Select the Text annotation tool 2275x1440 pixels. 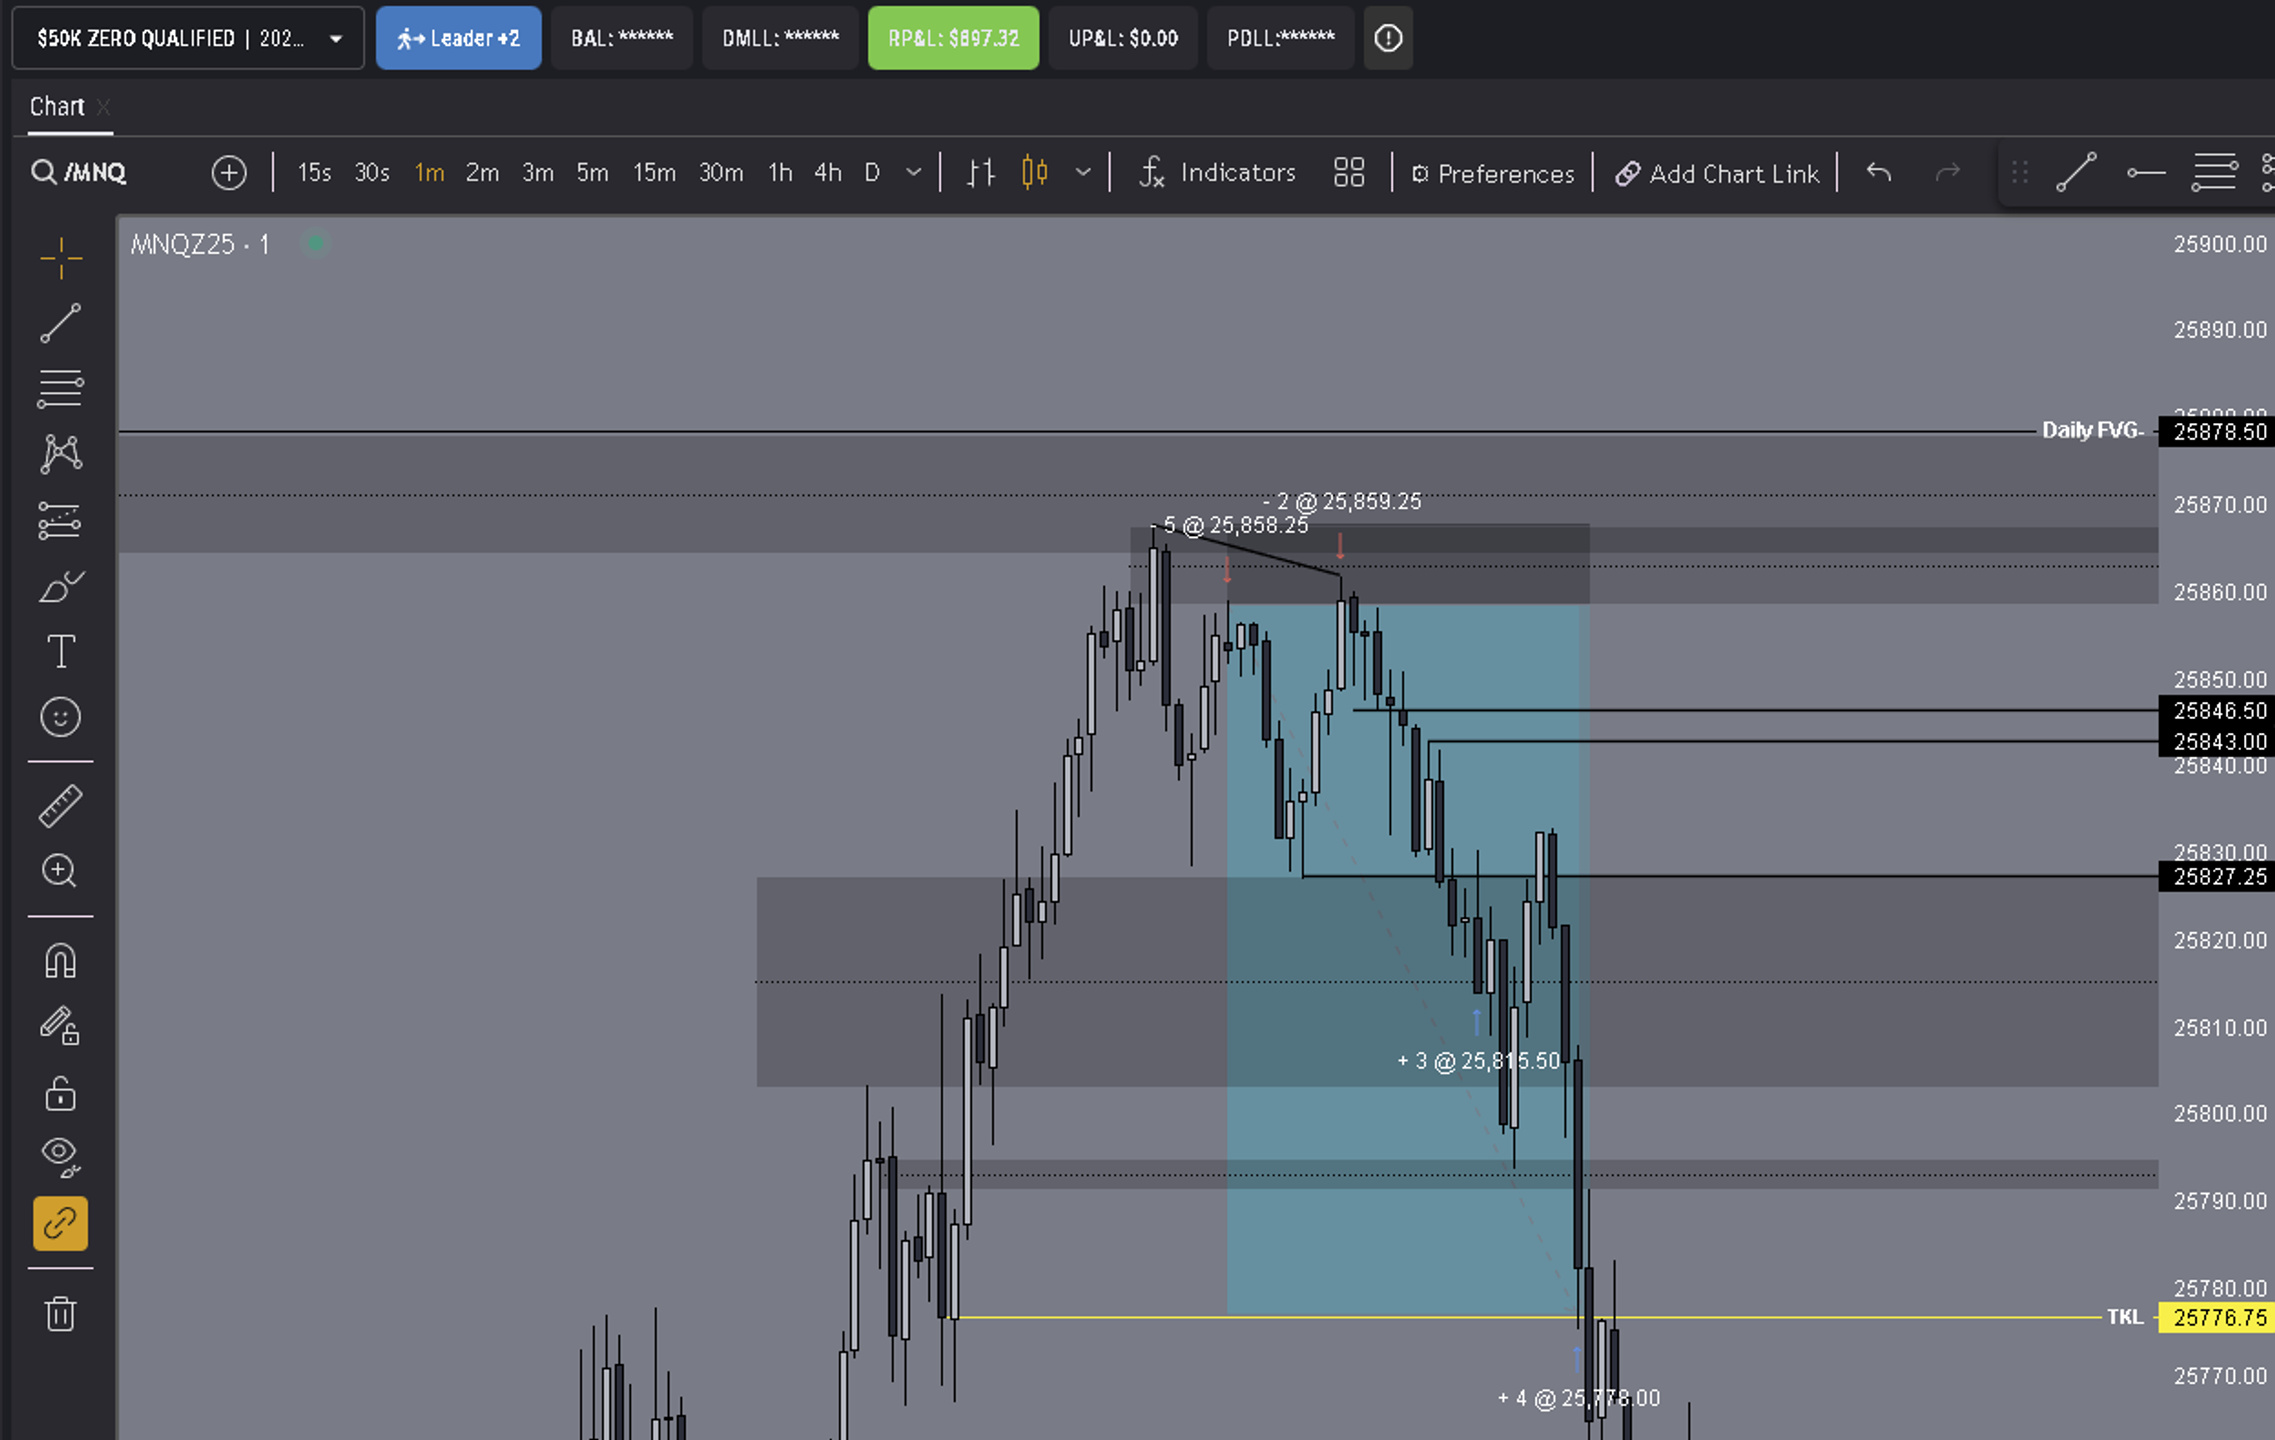point(61,652)
